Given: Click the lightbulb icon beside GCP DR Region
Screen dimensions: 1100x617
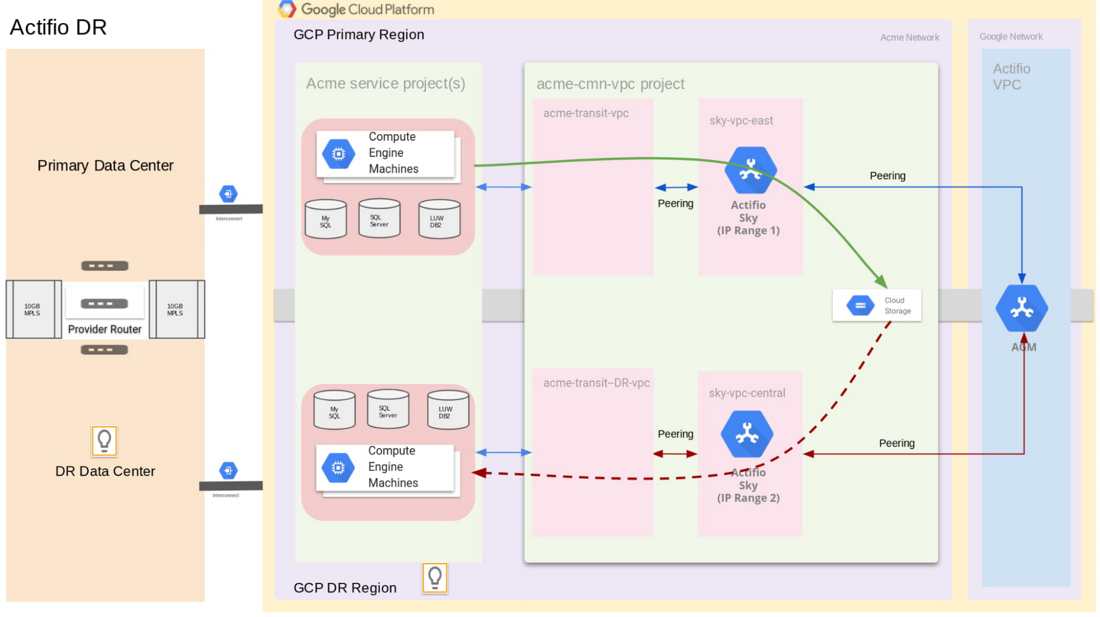Looking at the screenshot, I should pyautogui.click(x=435, y=578).
